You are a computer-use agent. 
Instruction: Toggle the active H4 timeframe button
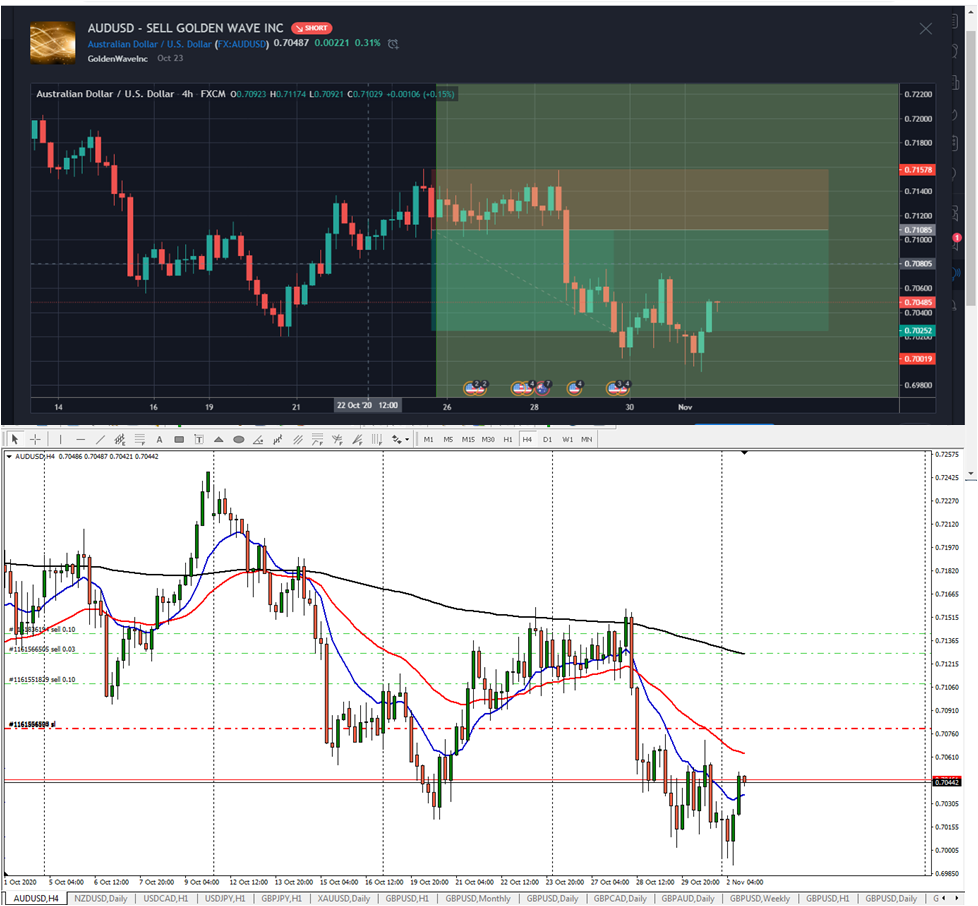[527, 439]
